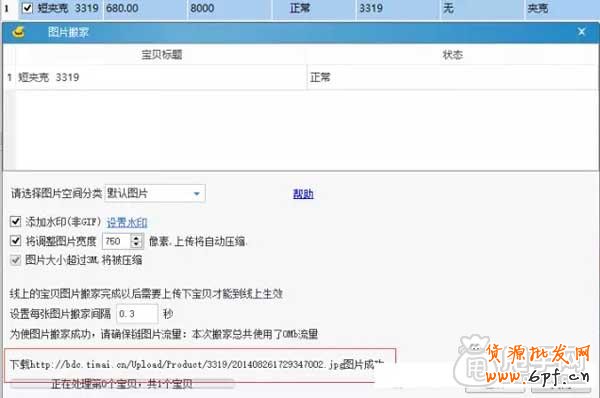This screenshot has width=600, height=398.
Task: Open the 默认图片 category dropdown
Action: point(155,193)
